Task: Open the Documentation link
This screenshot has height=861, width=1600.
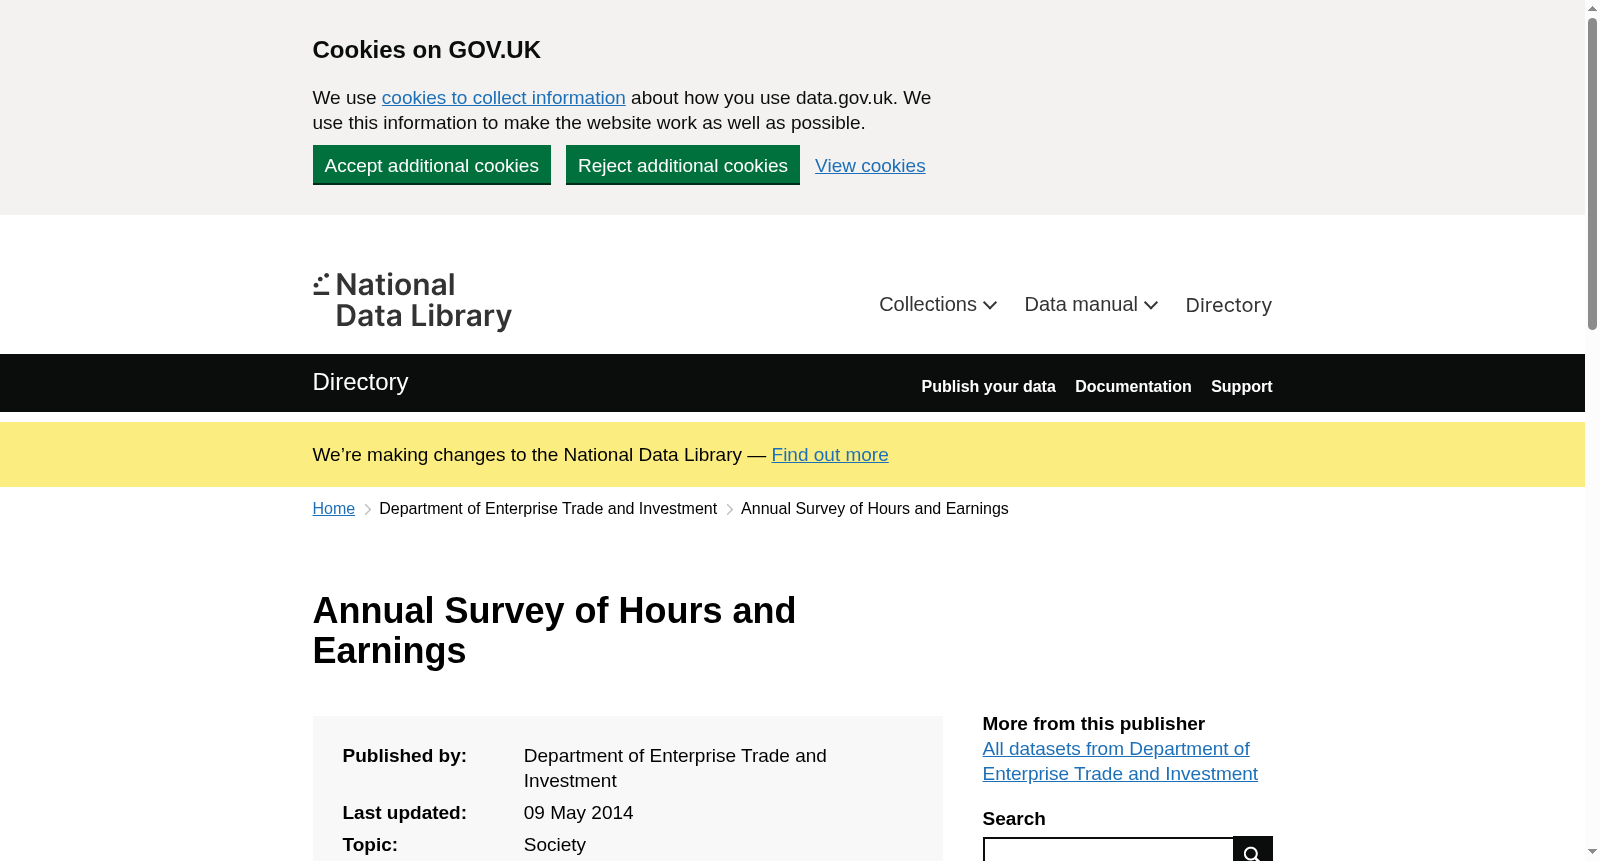Action: click(1133, 386)
